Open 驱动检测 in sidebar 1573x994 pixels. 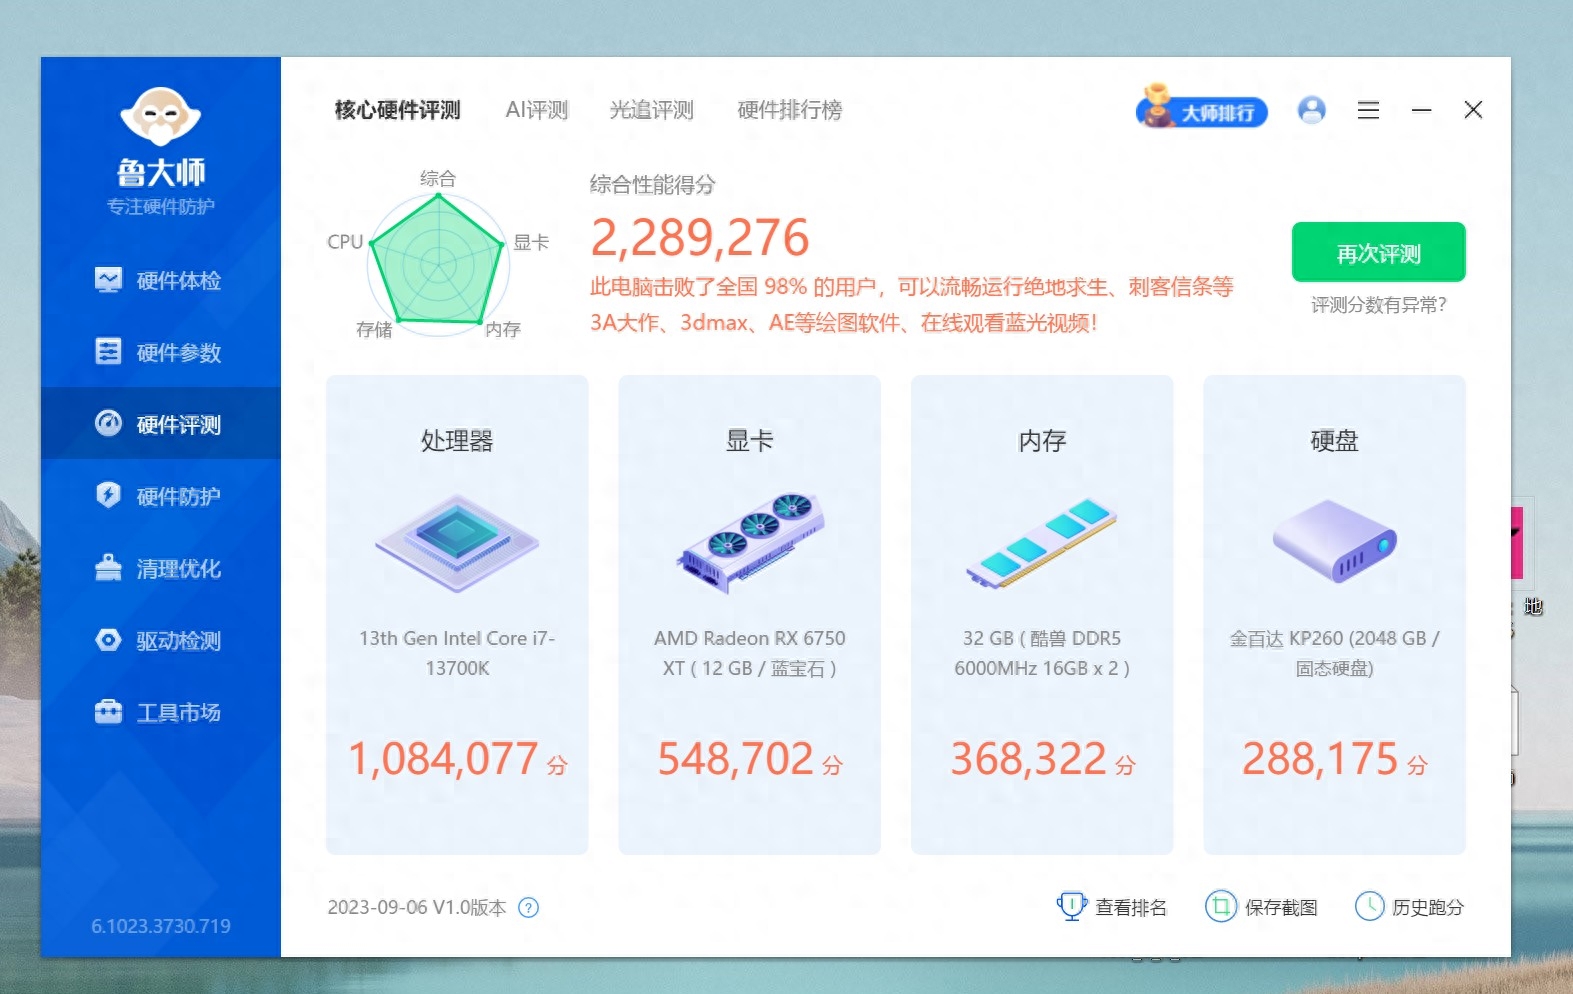tap(160, 640)
